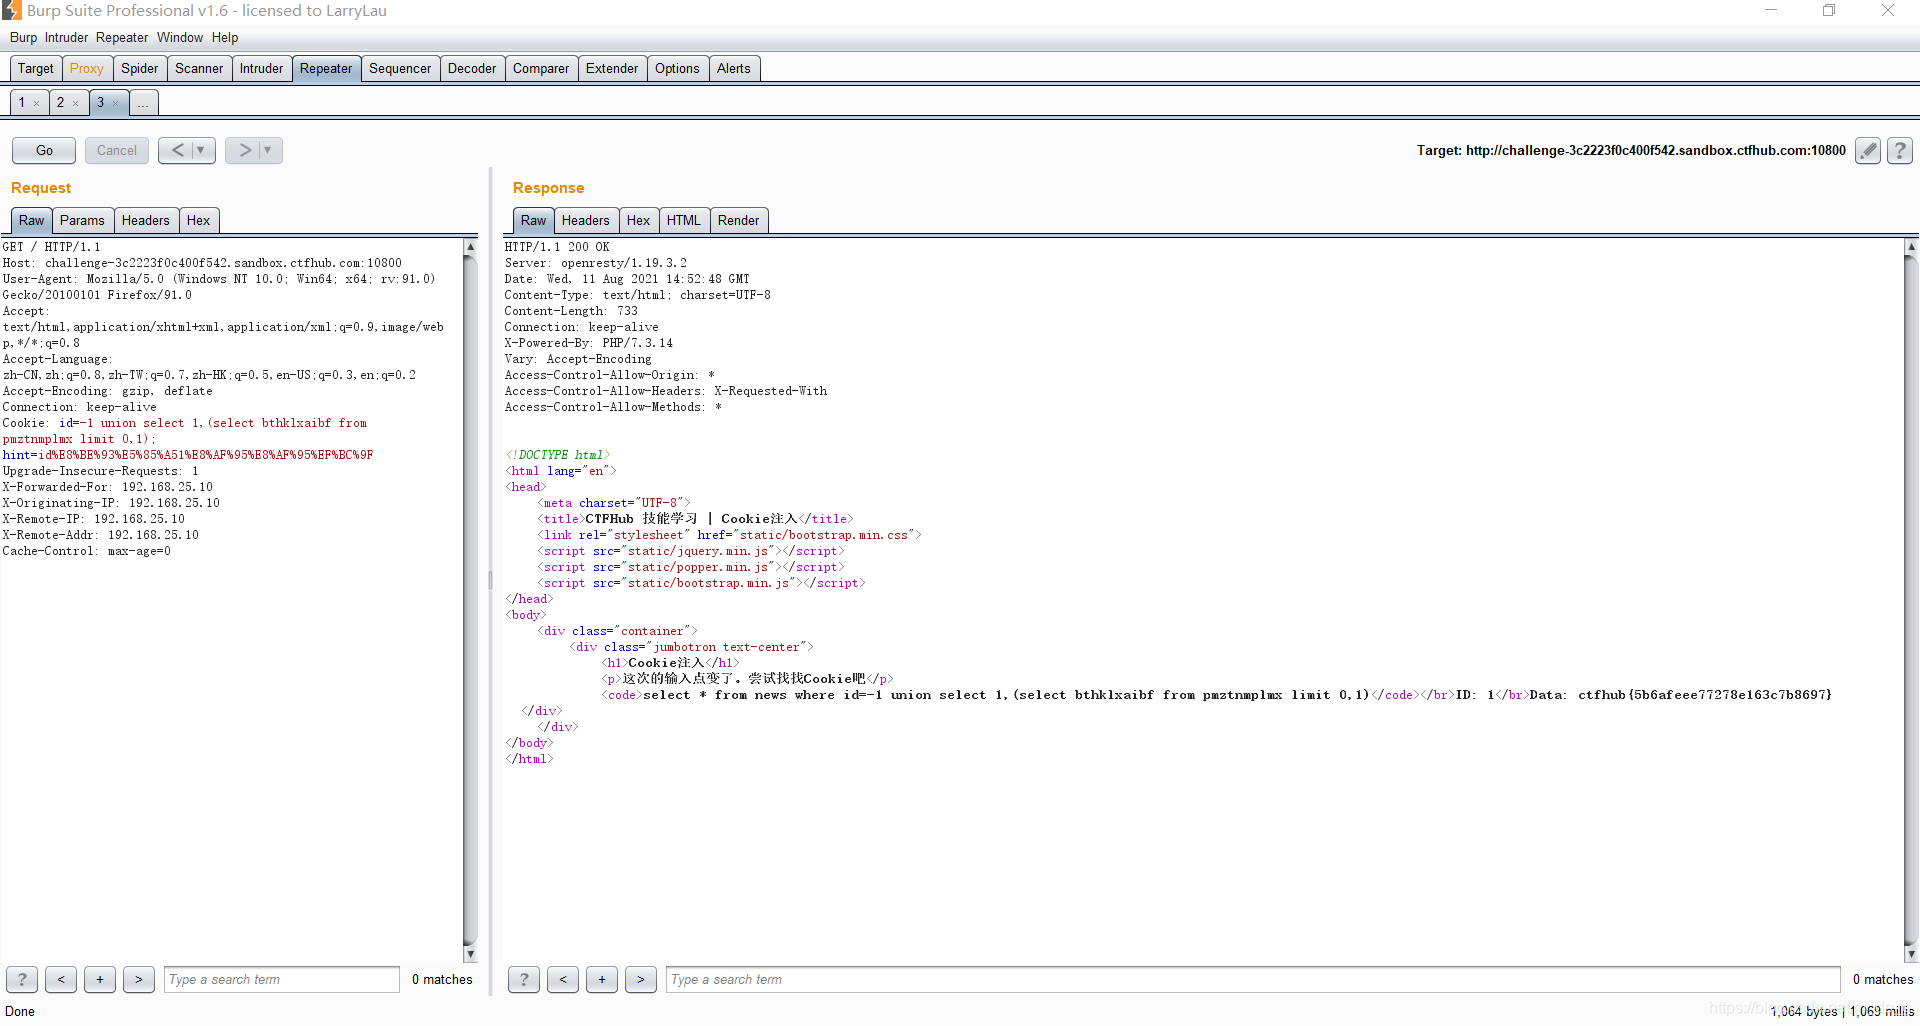This screenshot has width=1920, height=1026.
Task: Click the X-Forwarded-For header line
Action: [x=108, y=487]
